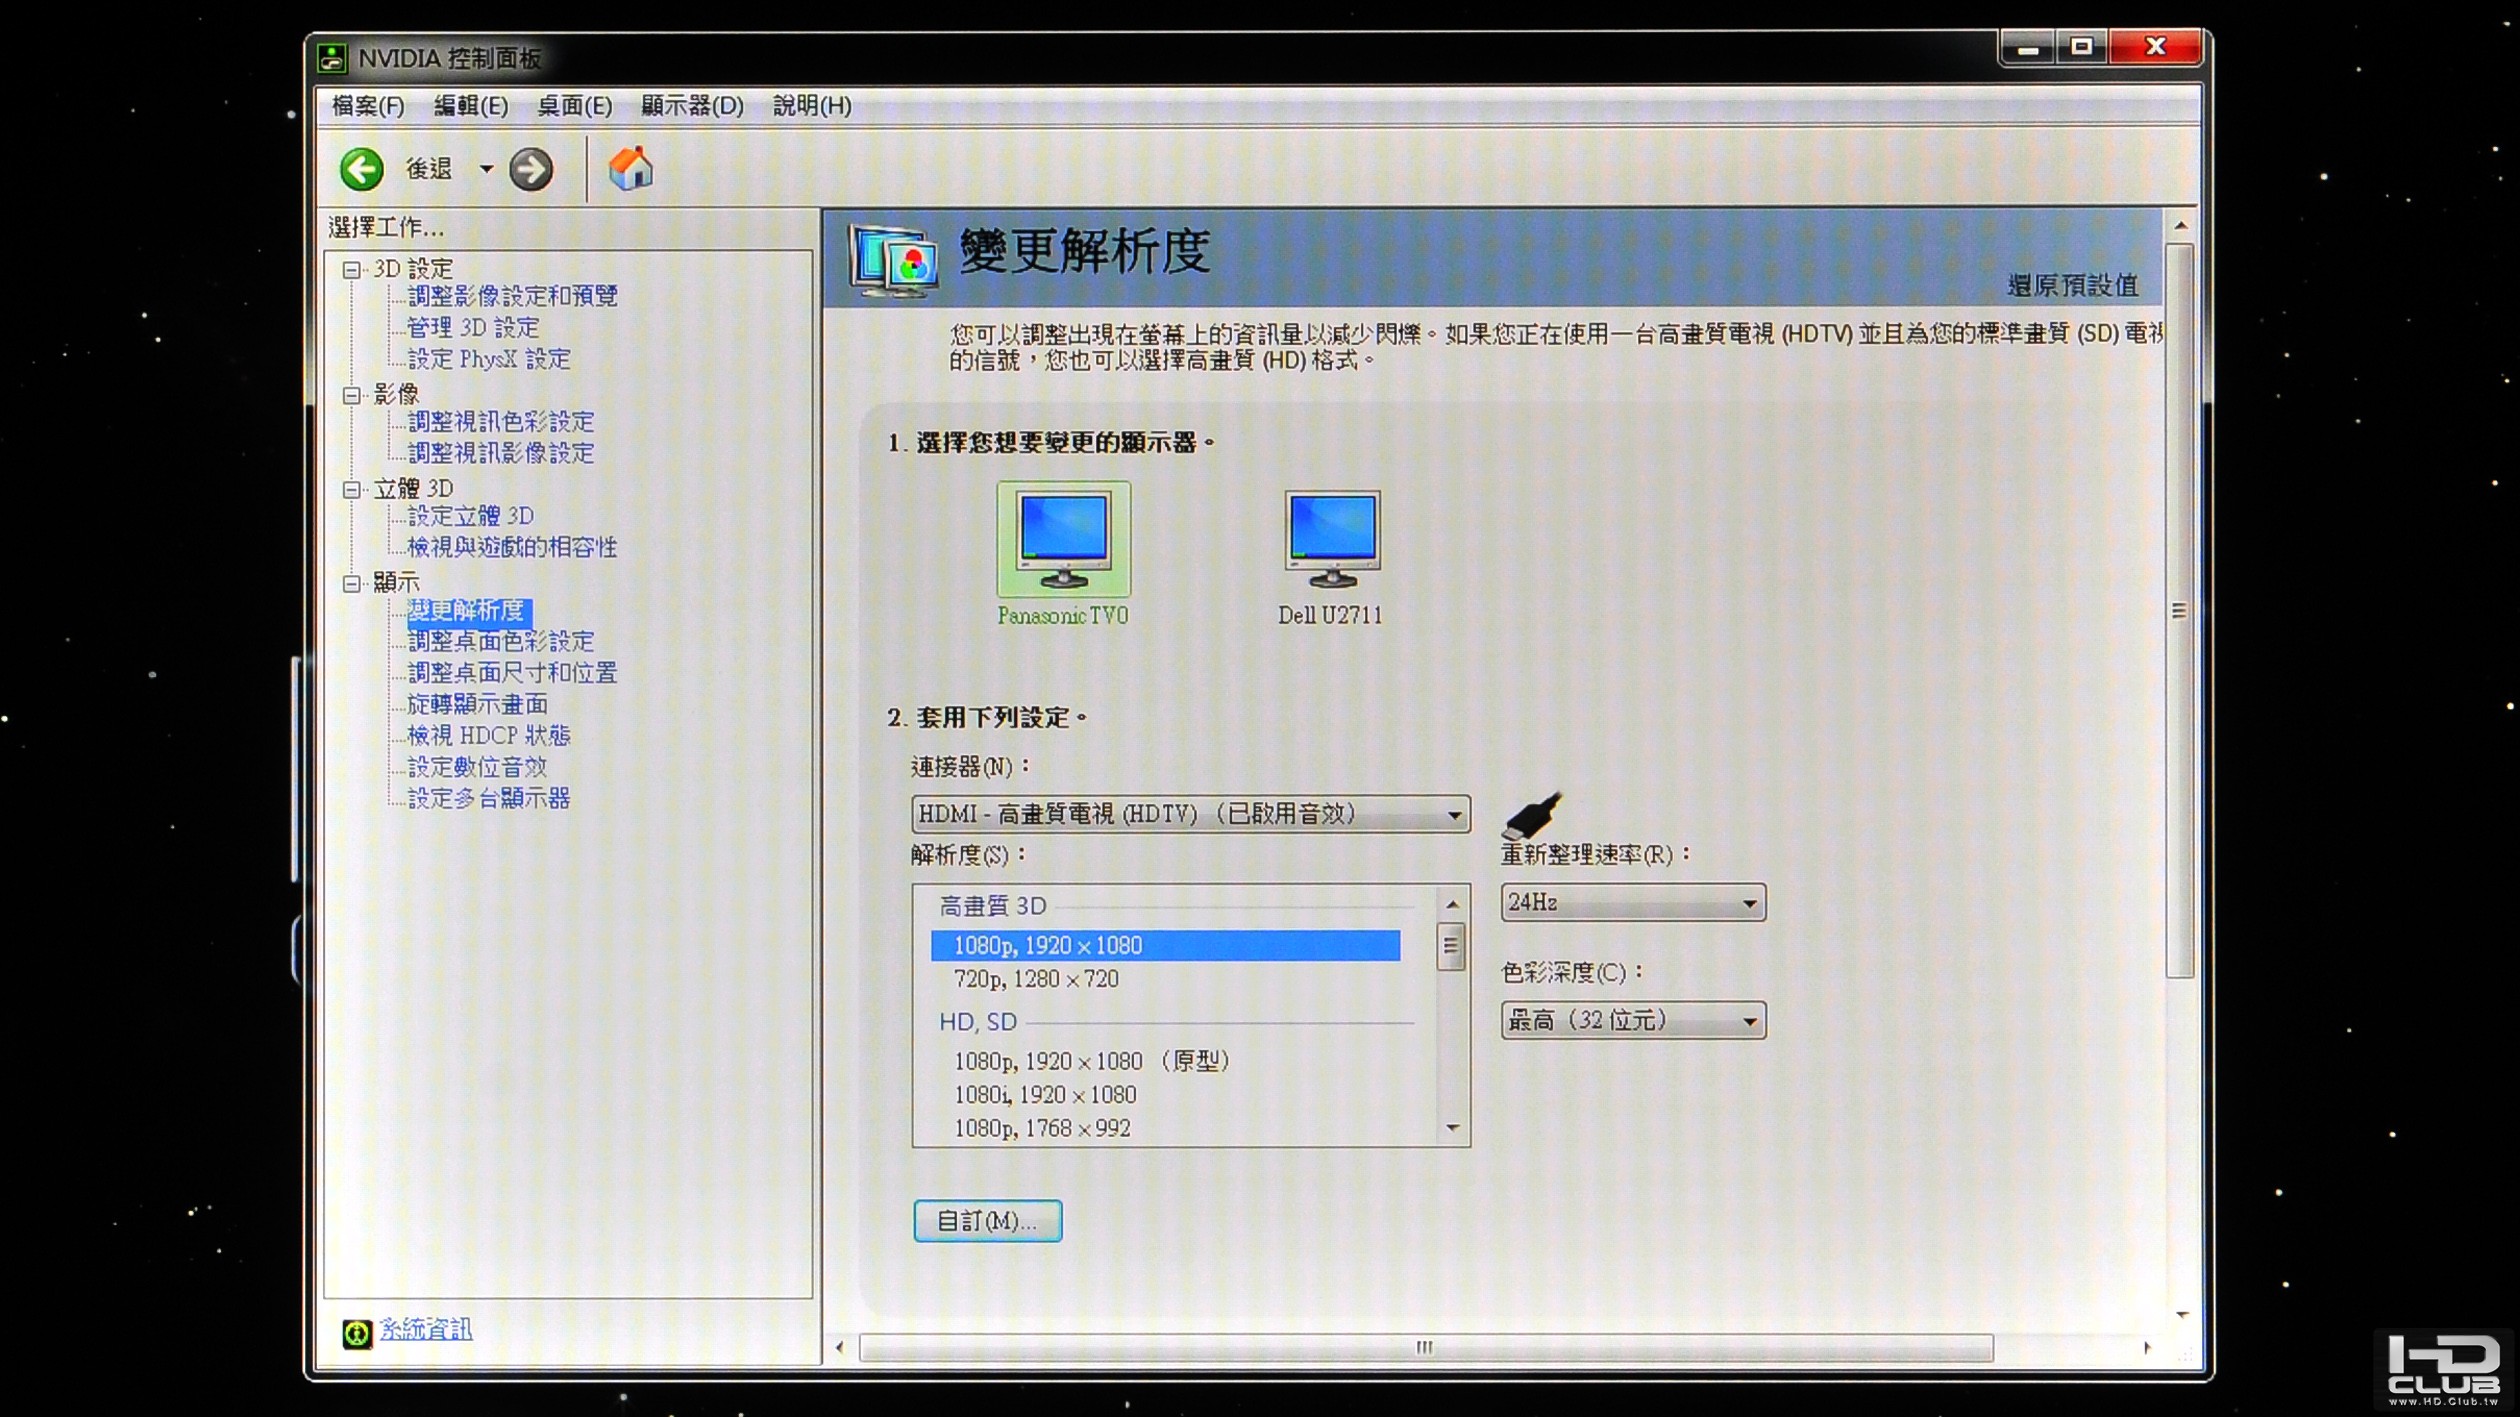Collapse the 3D 設定 tree node
Viewport: 2520px width, 1417px height.
point(351,270)
